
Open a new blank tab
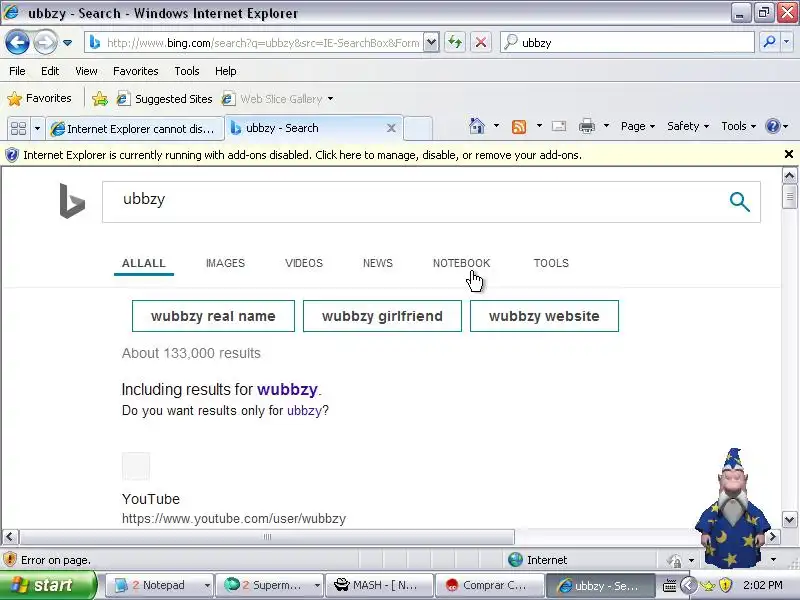[x=418, y=128]
